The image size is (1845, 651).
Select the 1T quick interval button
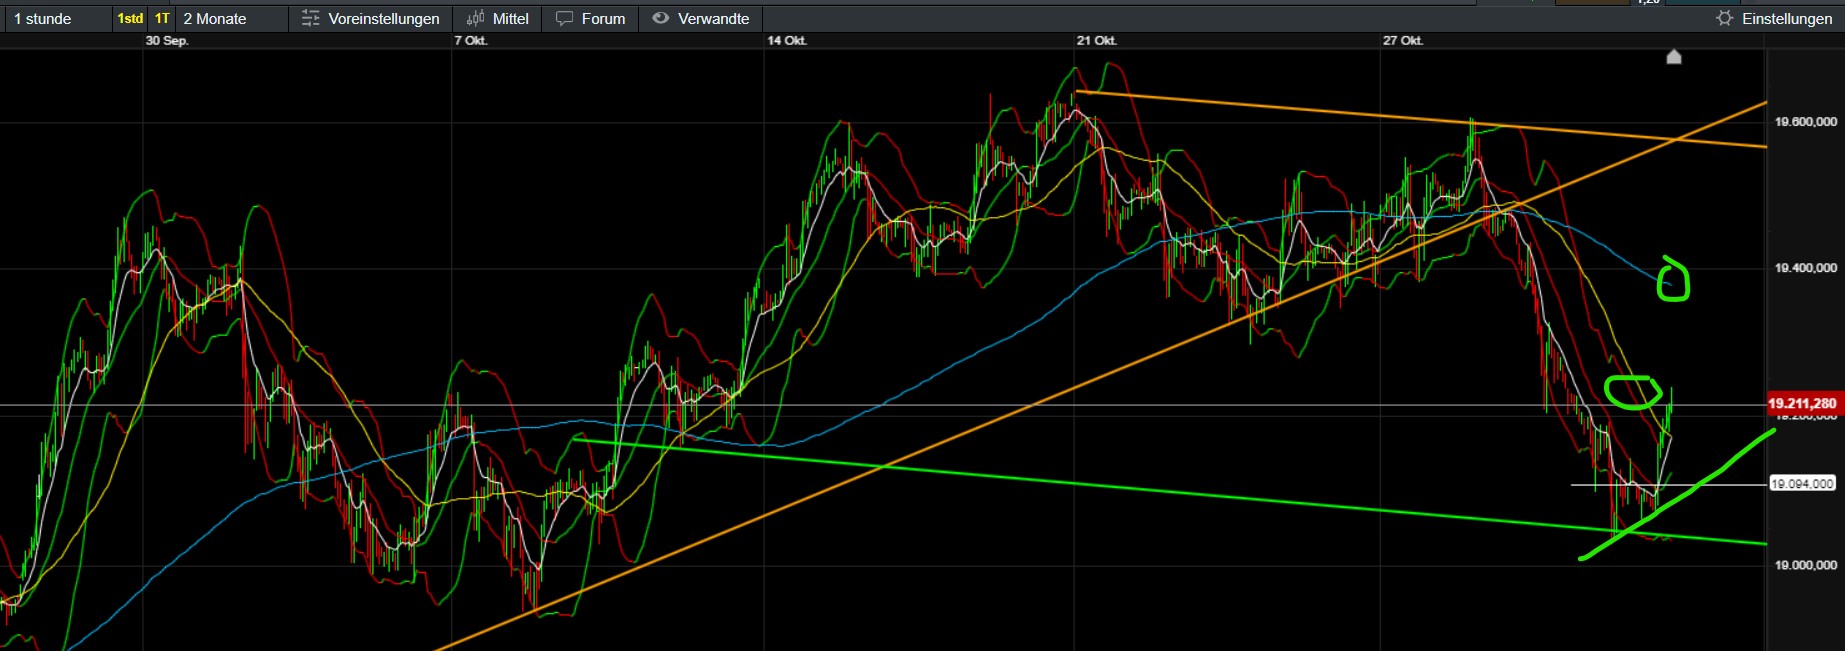pyautogui.click(x=162, y=19)
